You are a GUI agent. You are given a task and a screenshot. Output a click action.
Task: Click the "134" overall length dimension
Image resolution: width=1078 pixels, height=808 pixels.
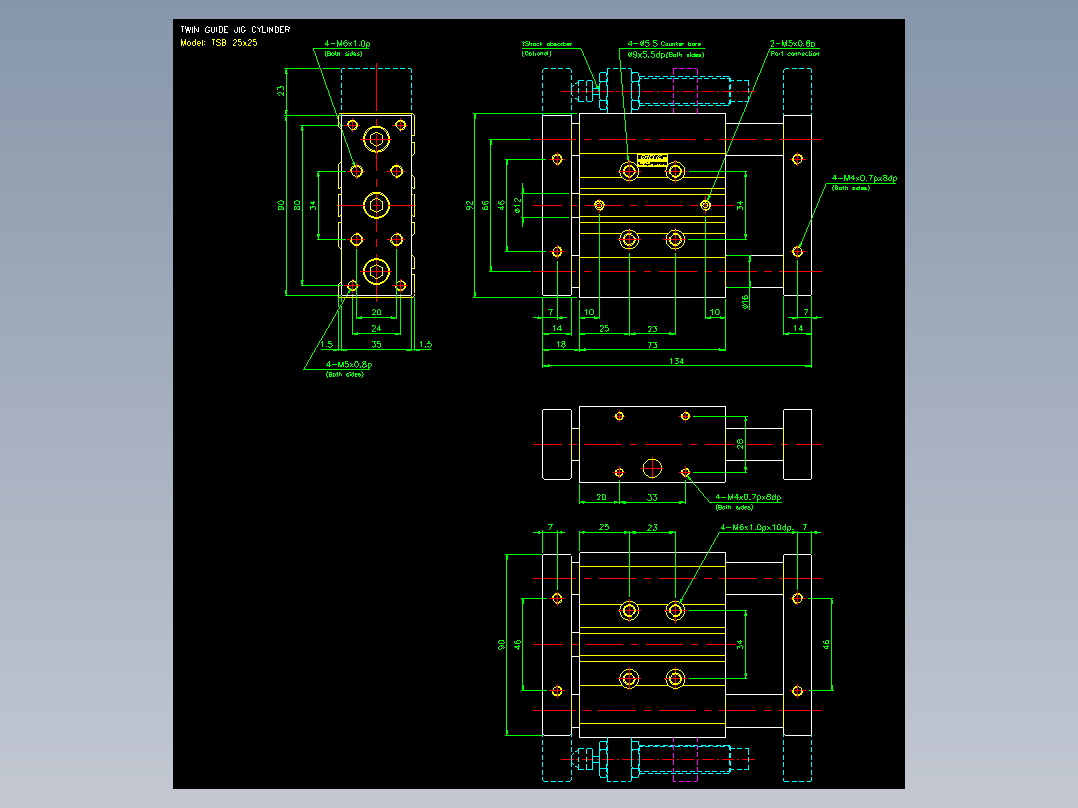[676, 361]
